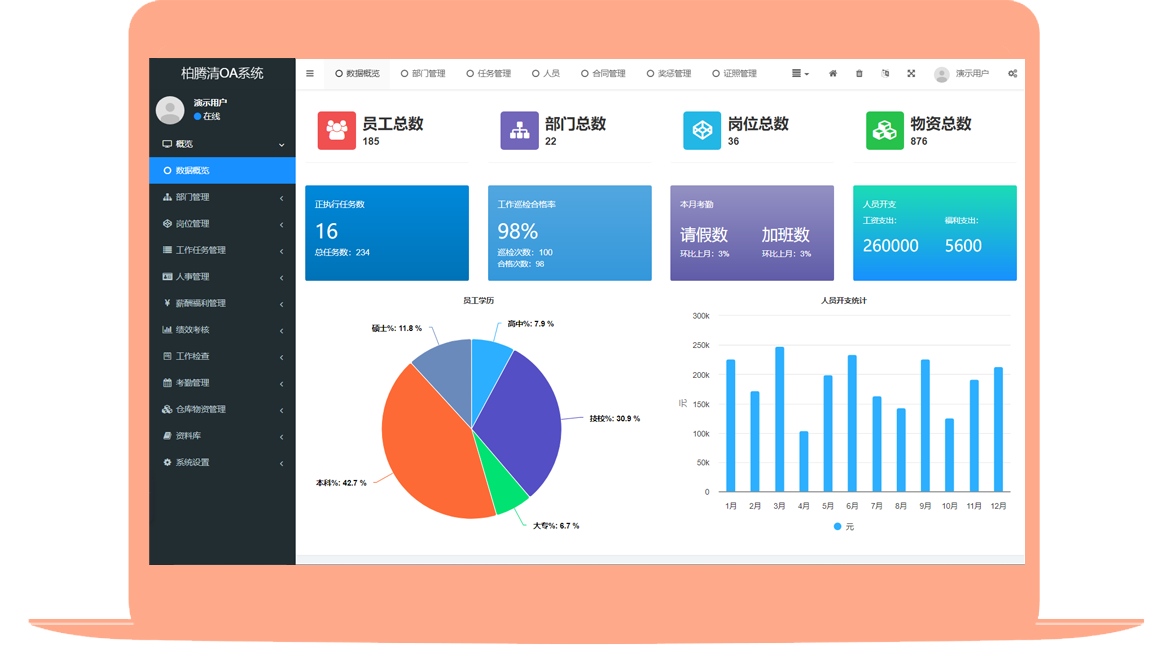Image resolution: width=1171 pixels, height=648 pixels.
Task: Click the gears settings icon at top right
Action: pos(1013,73)
